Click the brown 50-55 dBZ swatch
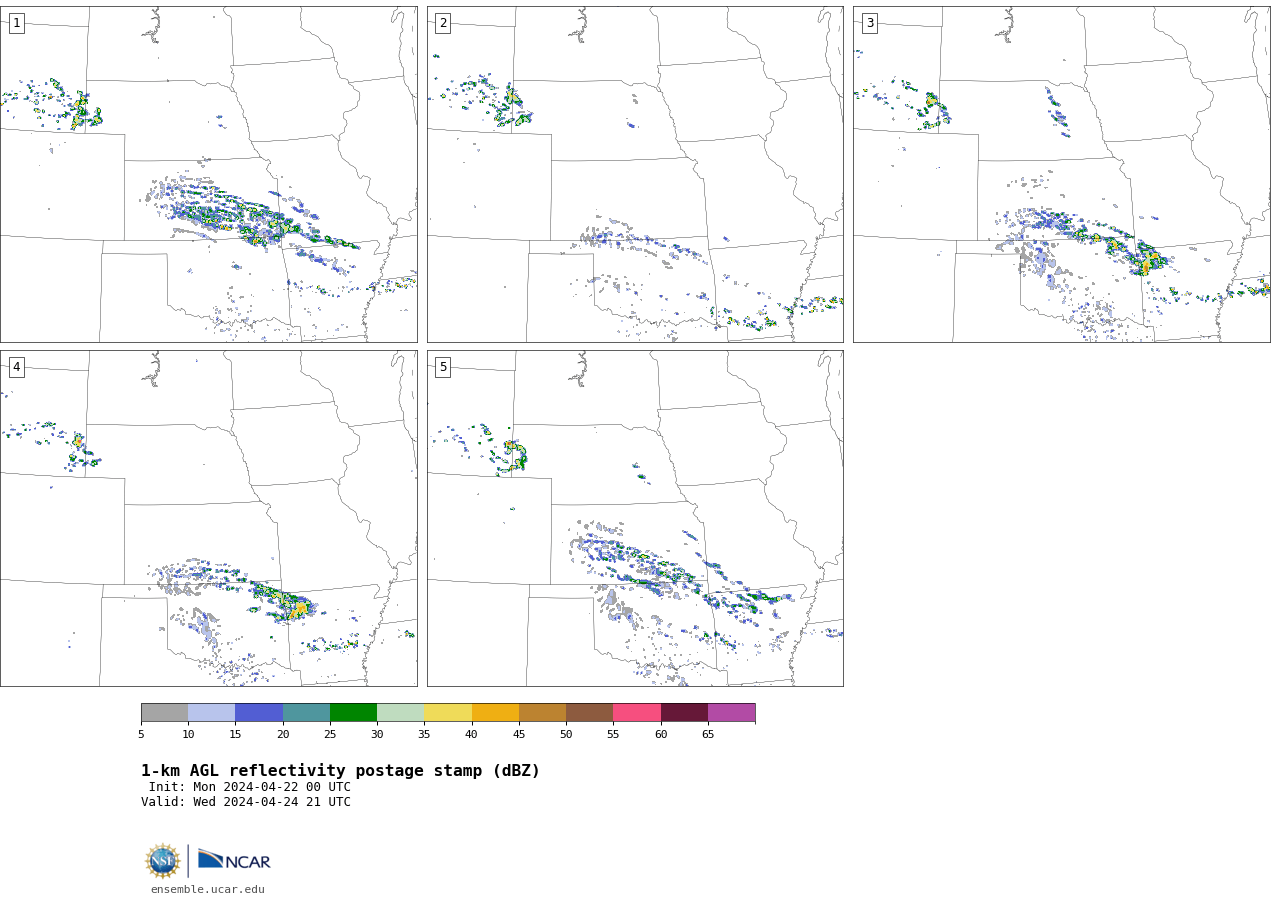Viewport: 1280px width, 901px height. [x=589, y=712]
